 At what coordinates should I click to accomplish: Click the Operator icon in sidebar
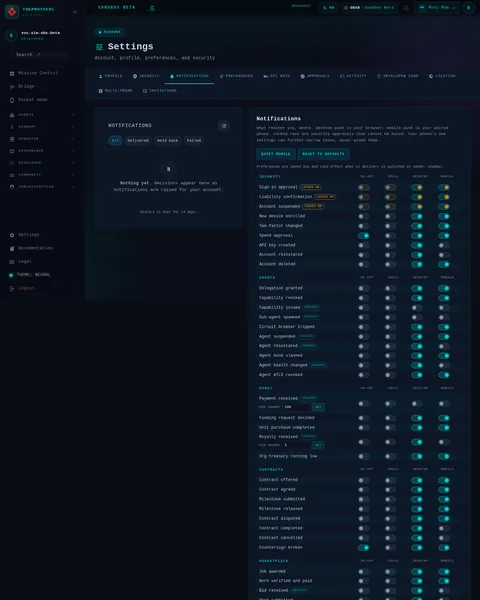click(12, 139)
